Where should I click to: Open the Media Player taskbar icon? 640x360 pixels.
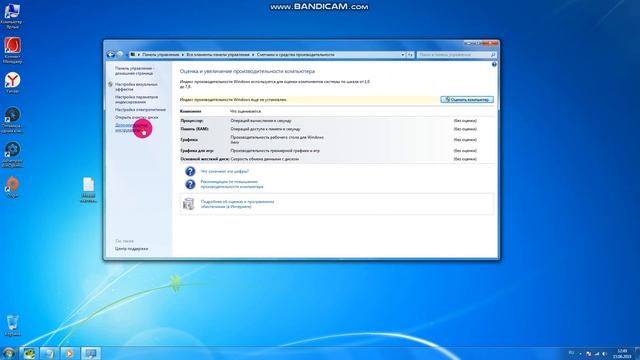[69, 353]
